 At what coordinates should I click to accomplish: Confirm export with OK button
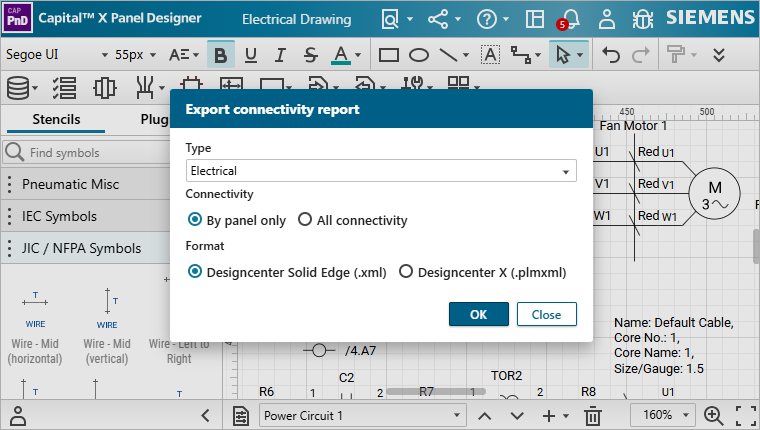pyautogui.click(x=479, y=314)
